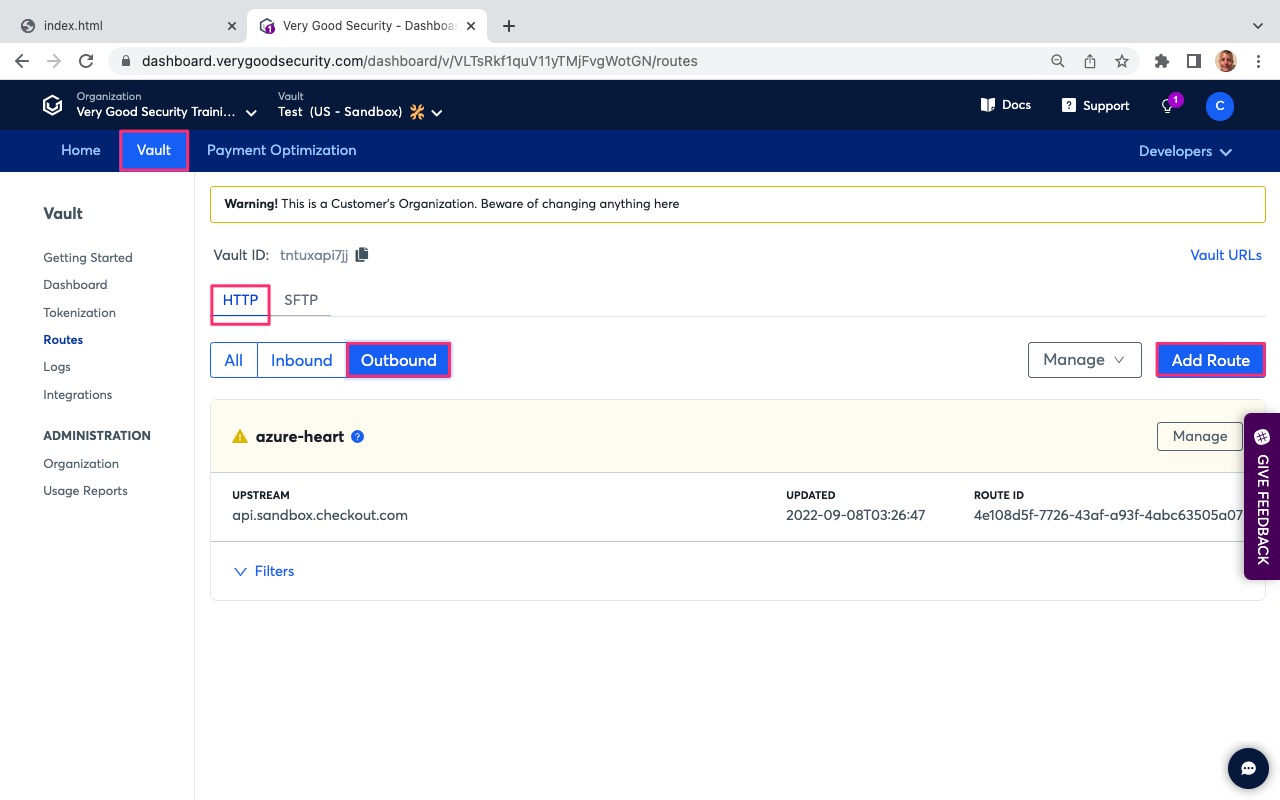Open the Chrome profile picture
1280x800 pixels.
pos(1226,61)
